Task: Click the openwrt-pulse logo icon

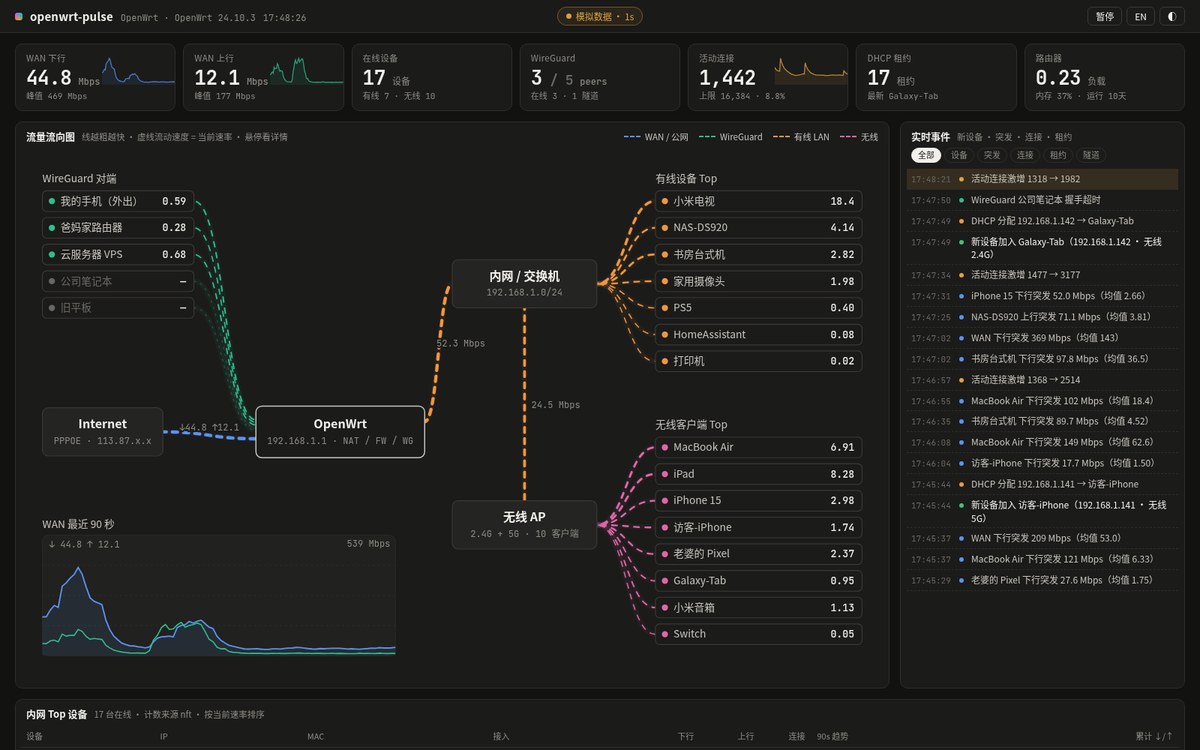Action: (x=19, y=17)
